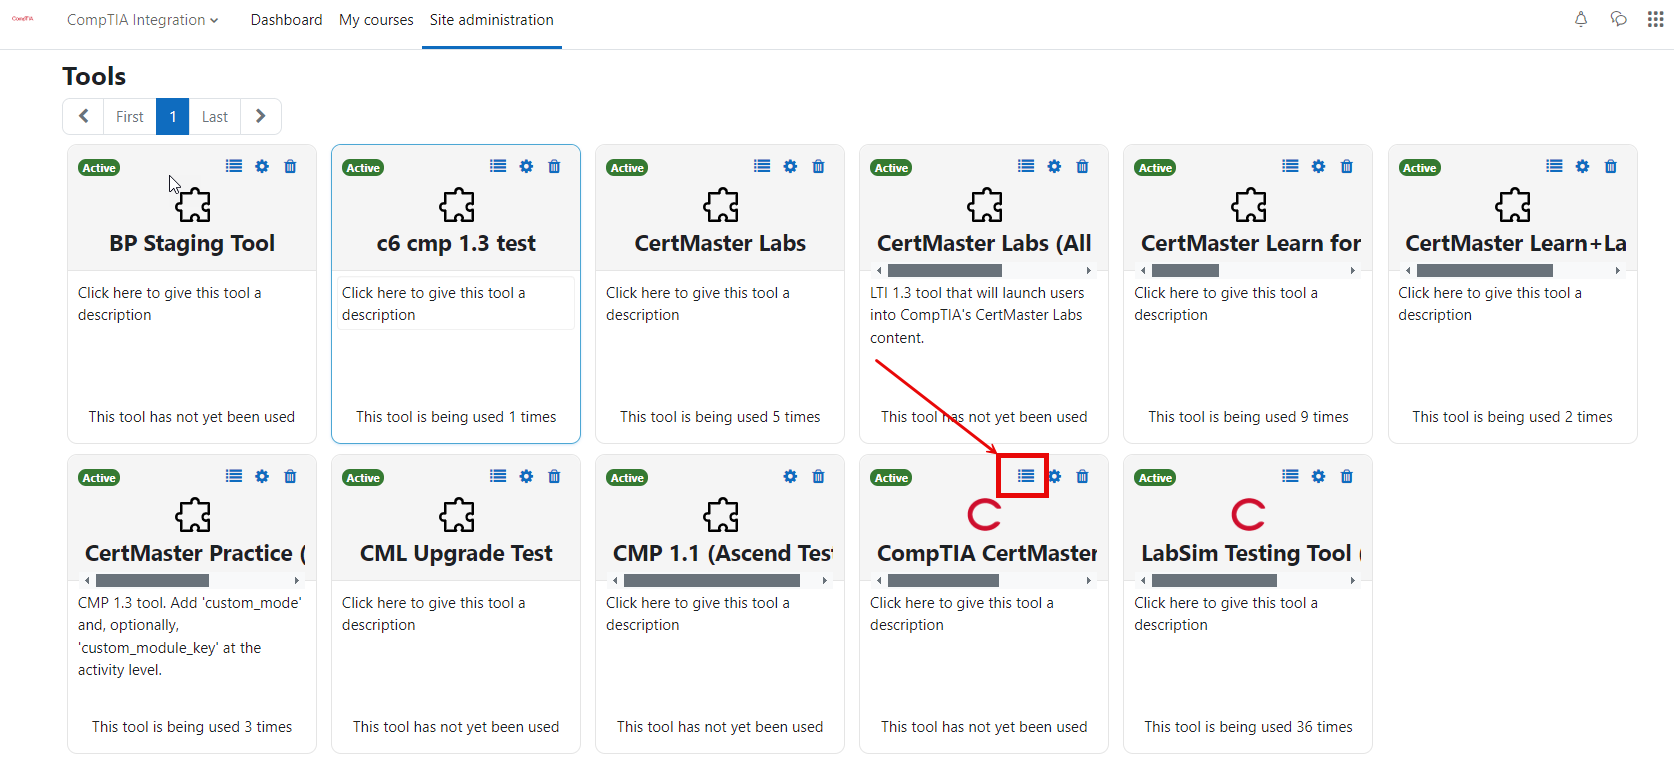Open tool configuration details list for CompTIA CertMaster
The image size is (1674, 766).
[x=1026, y=476]
